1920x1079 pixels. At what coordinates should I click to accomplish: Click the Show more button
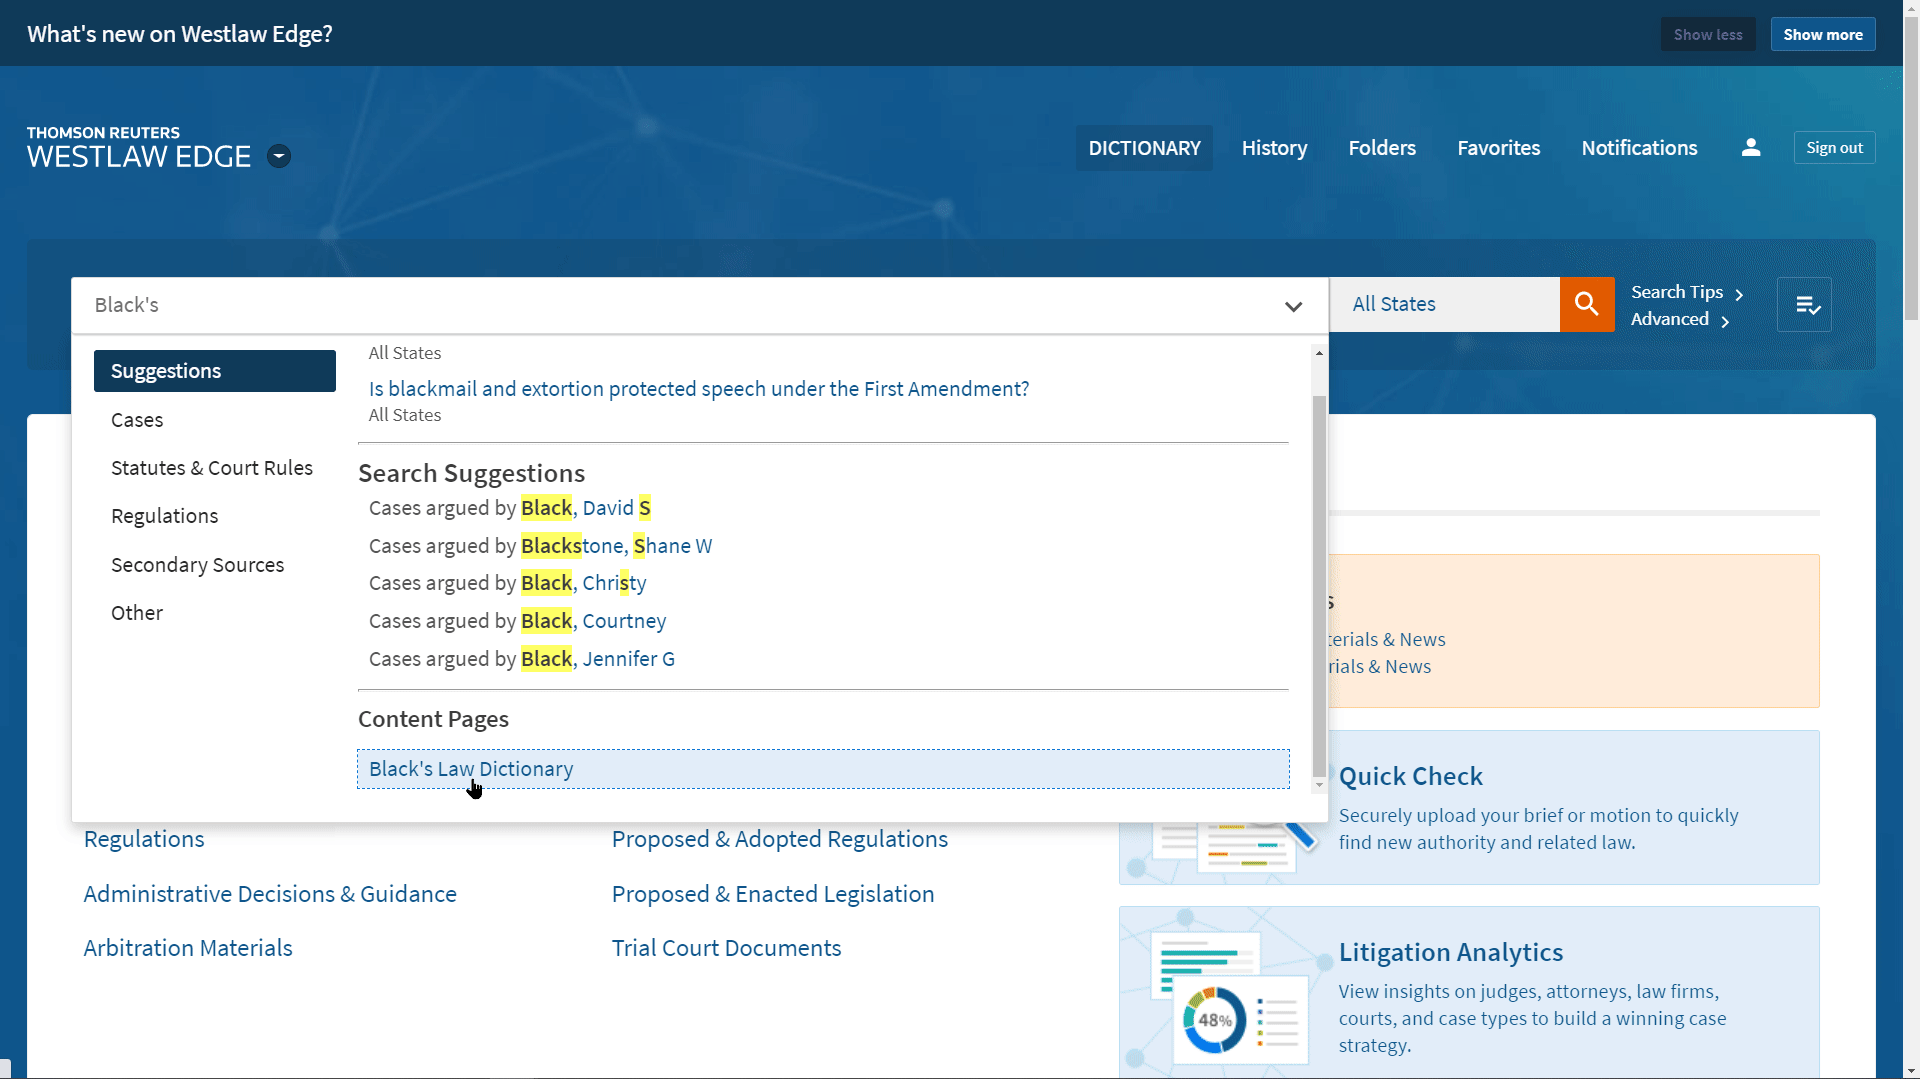[1822, 34]
